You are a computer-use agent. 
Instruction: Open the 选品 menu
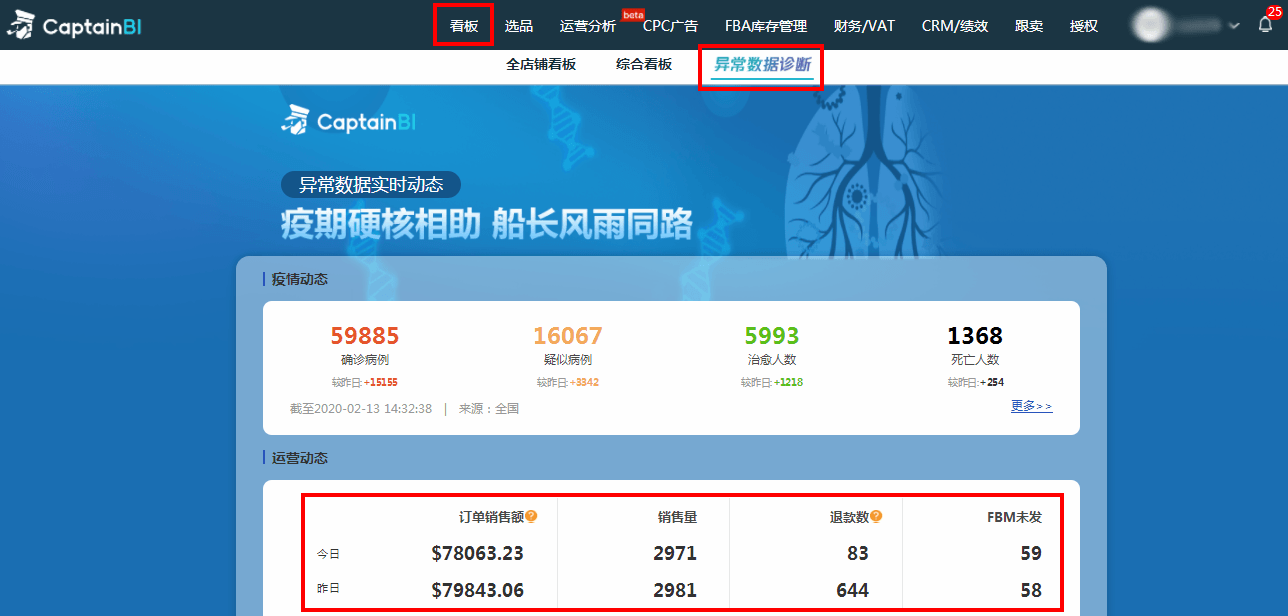coord(519,26)
